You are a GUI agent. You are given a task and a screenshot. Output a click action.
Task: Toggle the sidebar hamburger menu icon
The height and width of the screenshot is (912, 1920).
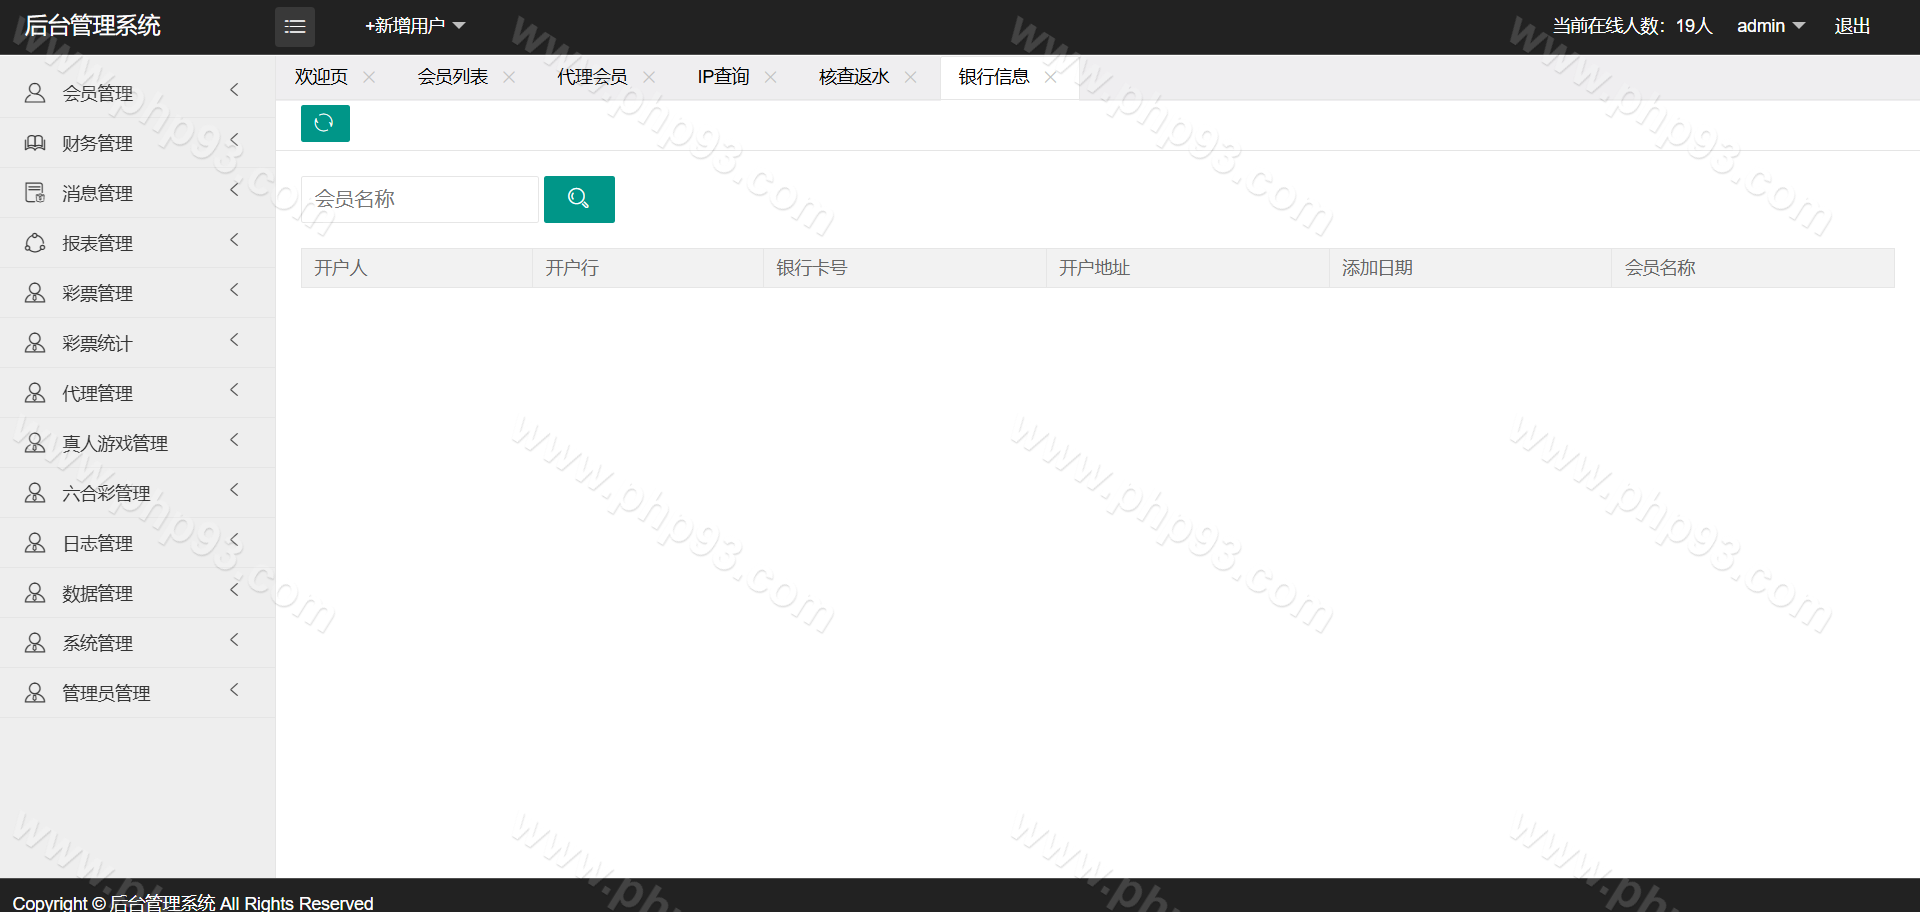[x=295, y=27]
